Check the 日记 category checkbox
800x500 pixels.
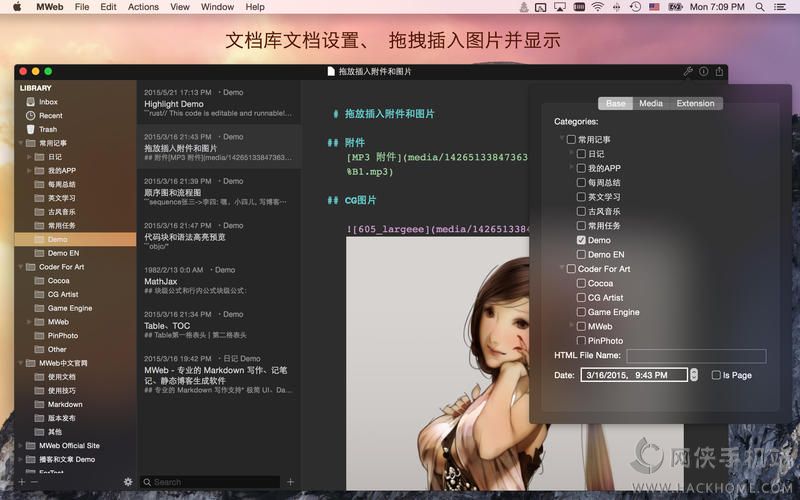click(581, 154)
